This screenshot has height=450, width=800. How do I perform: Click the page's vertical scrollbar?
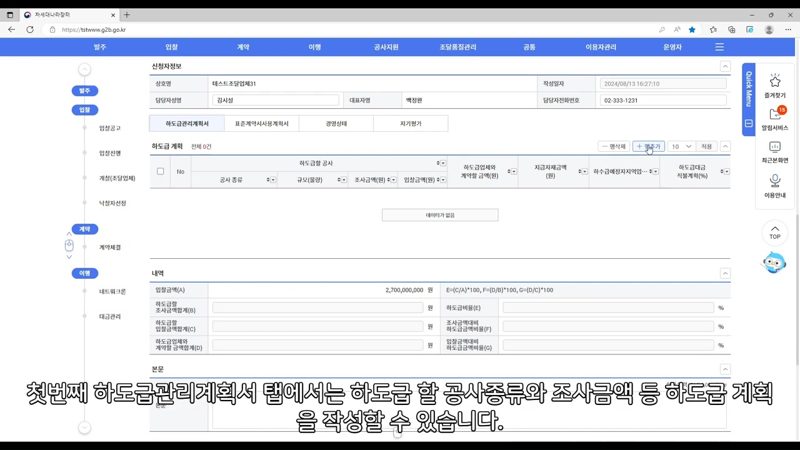(797, 290)
